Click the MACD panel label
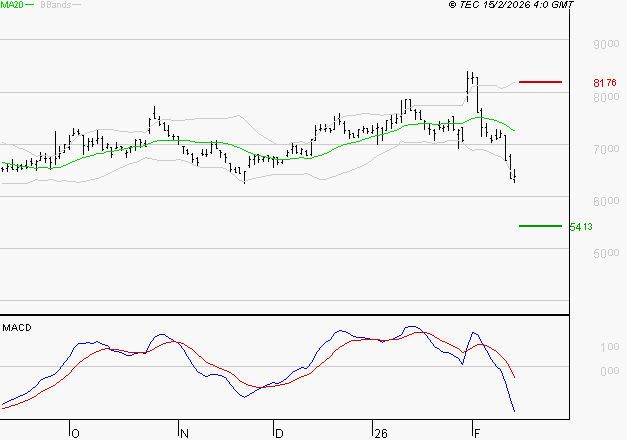This screenshot has width=627, height=440. click(17, 328)
